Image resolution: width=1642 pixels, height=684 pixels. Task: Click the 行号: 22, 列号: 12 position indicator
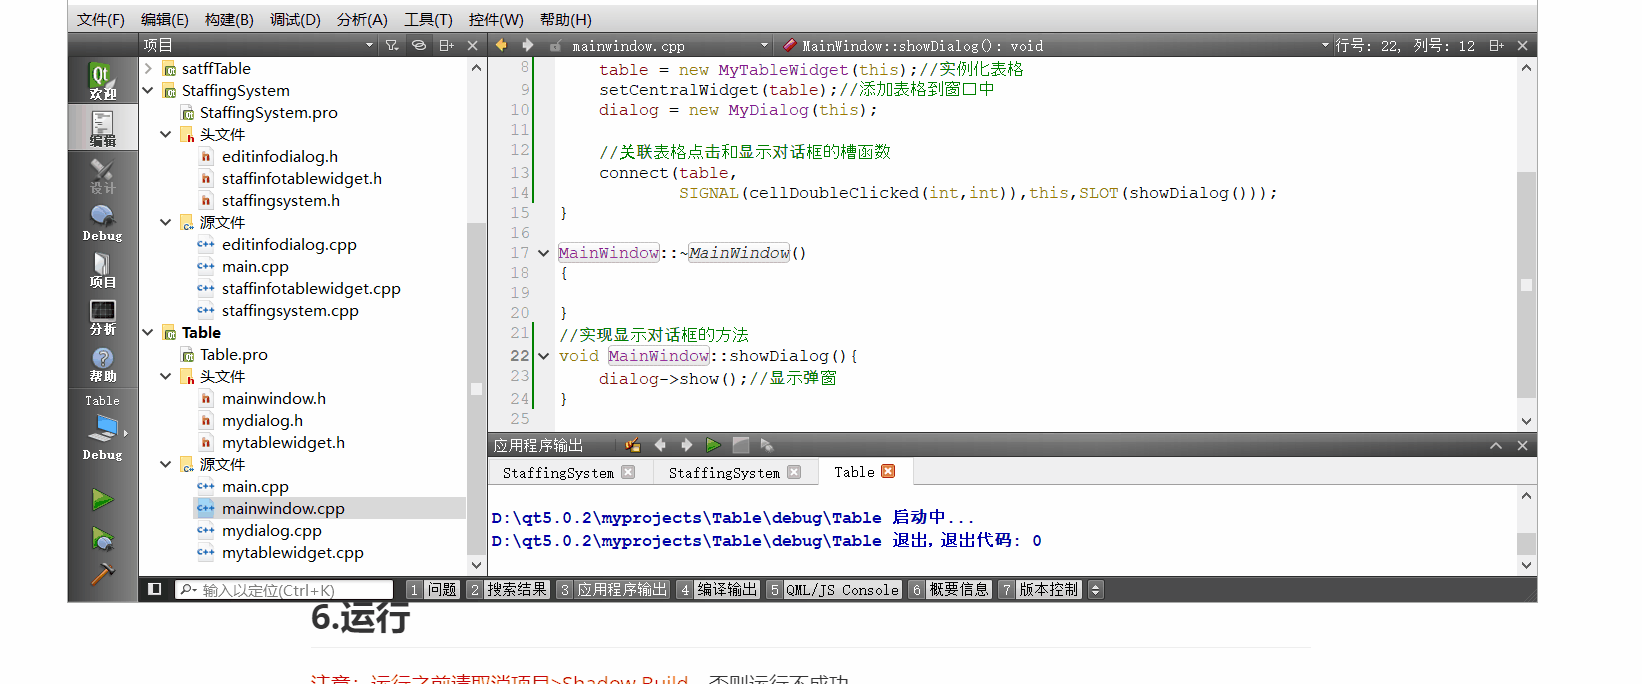(1405, 46)
